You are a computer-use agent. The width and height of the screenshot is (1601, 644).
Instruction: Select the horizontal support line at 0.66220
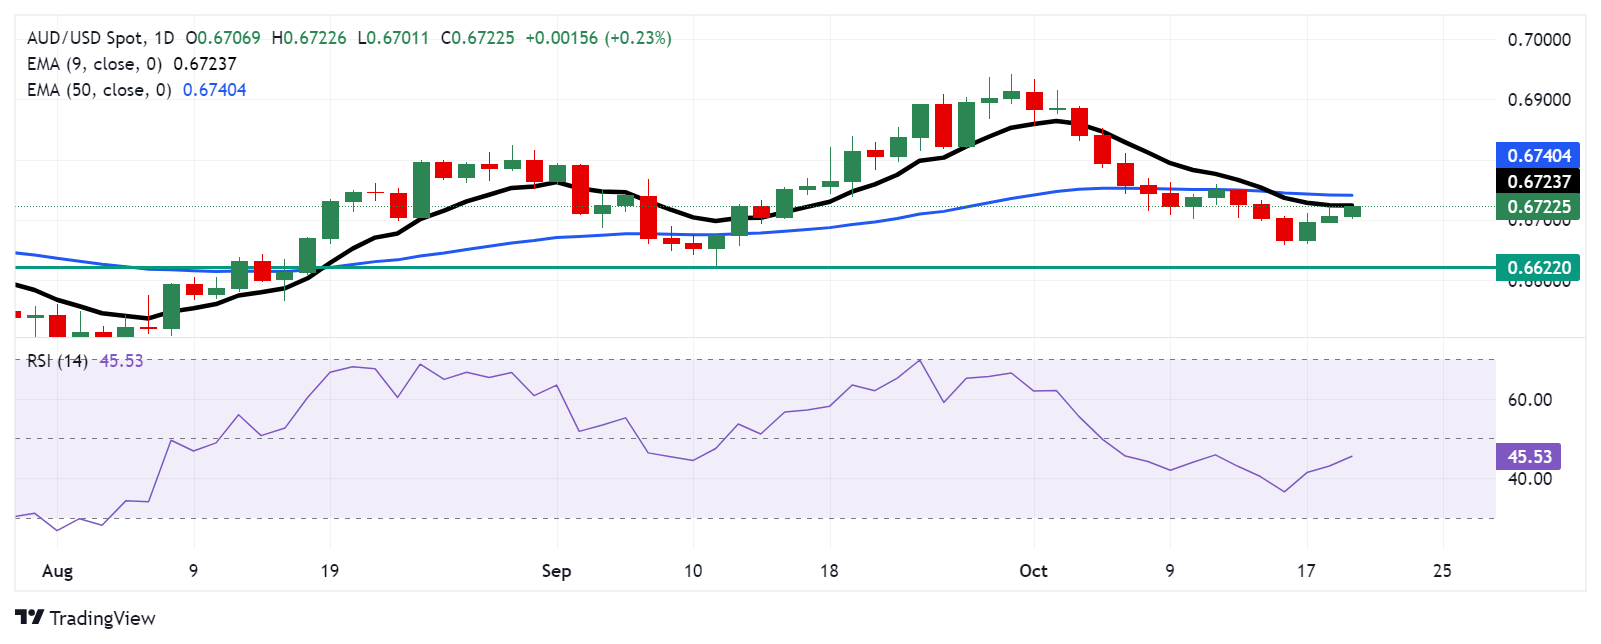[x=755, y=267]
